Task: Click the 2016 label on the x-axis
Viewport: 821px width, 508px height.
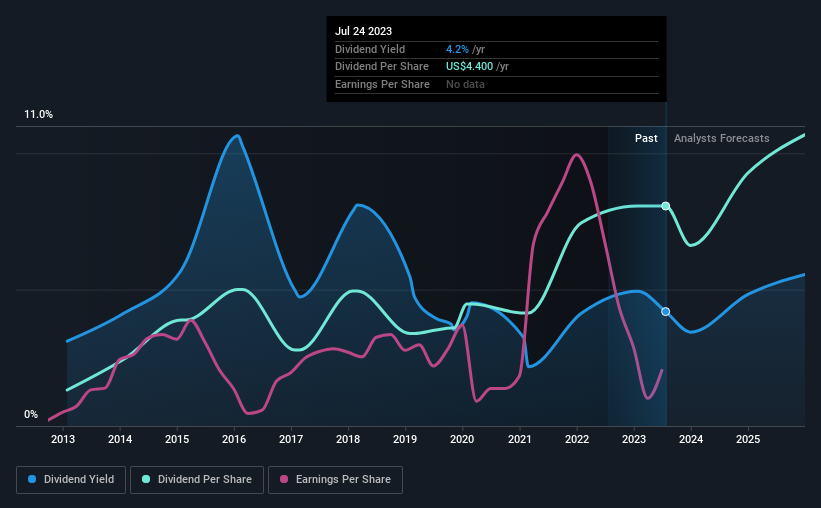Action: 234,439
